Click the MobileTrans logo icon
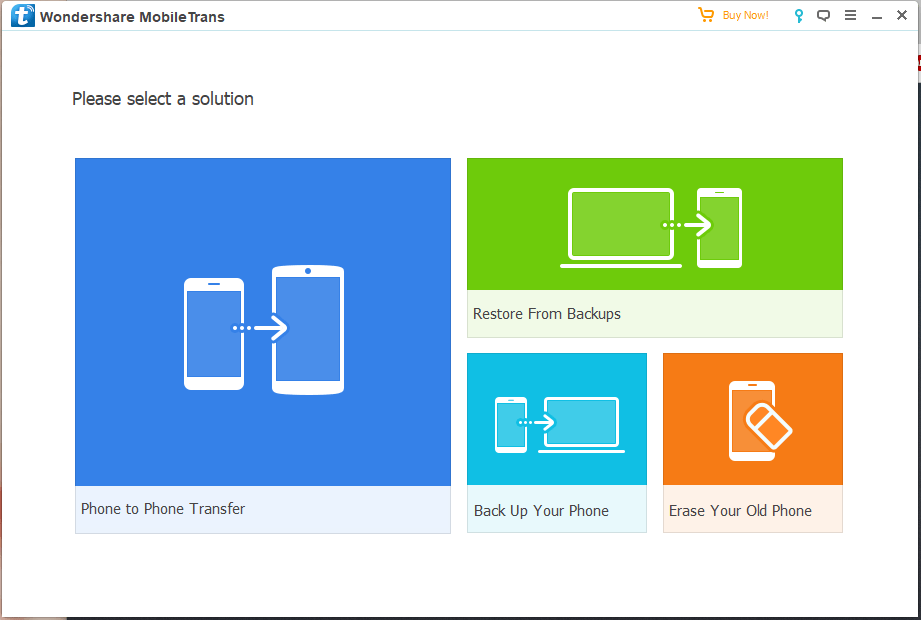 21,15
